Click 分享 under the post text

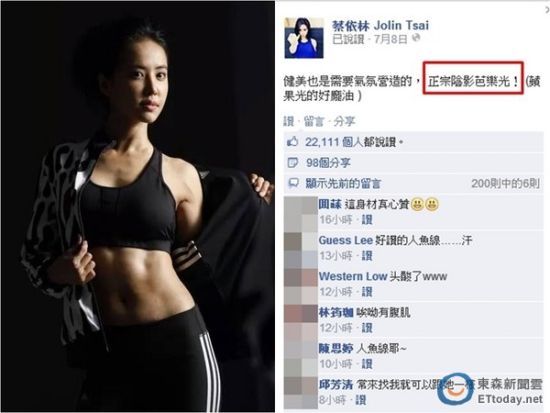tap(344, 121)
